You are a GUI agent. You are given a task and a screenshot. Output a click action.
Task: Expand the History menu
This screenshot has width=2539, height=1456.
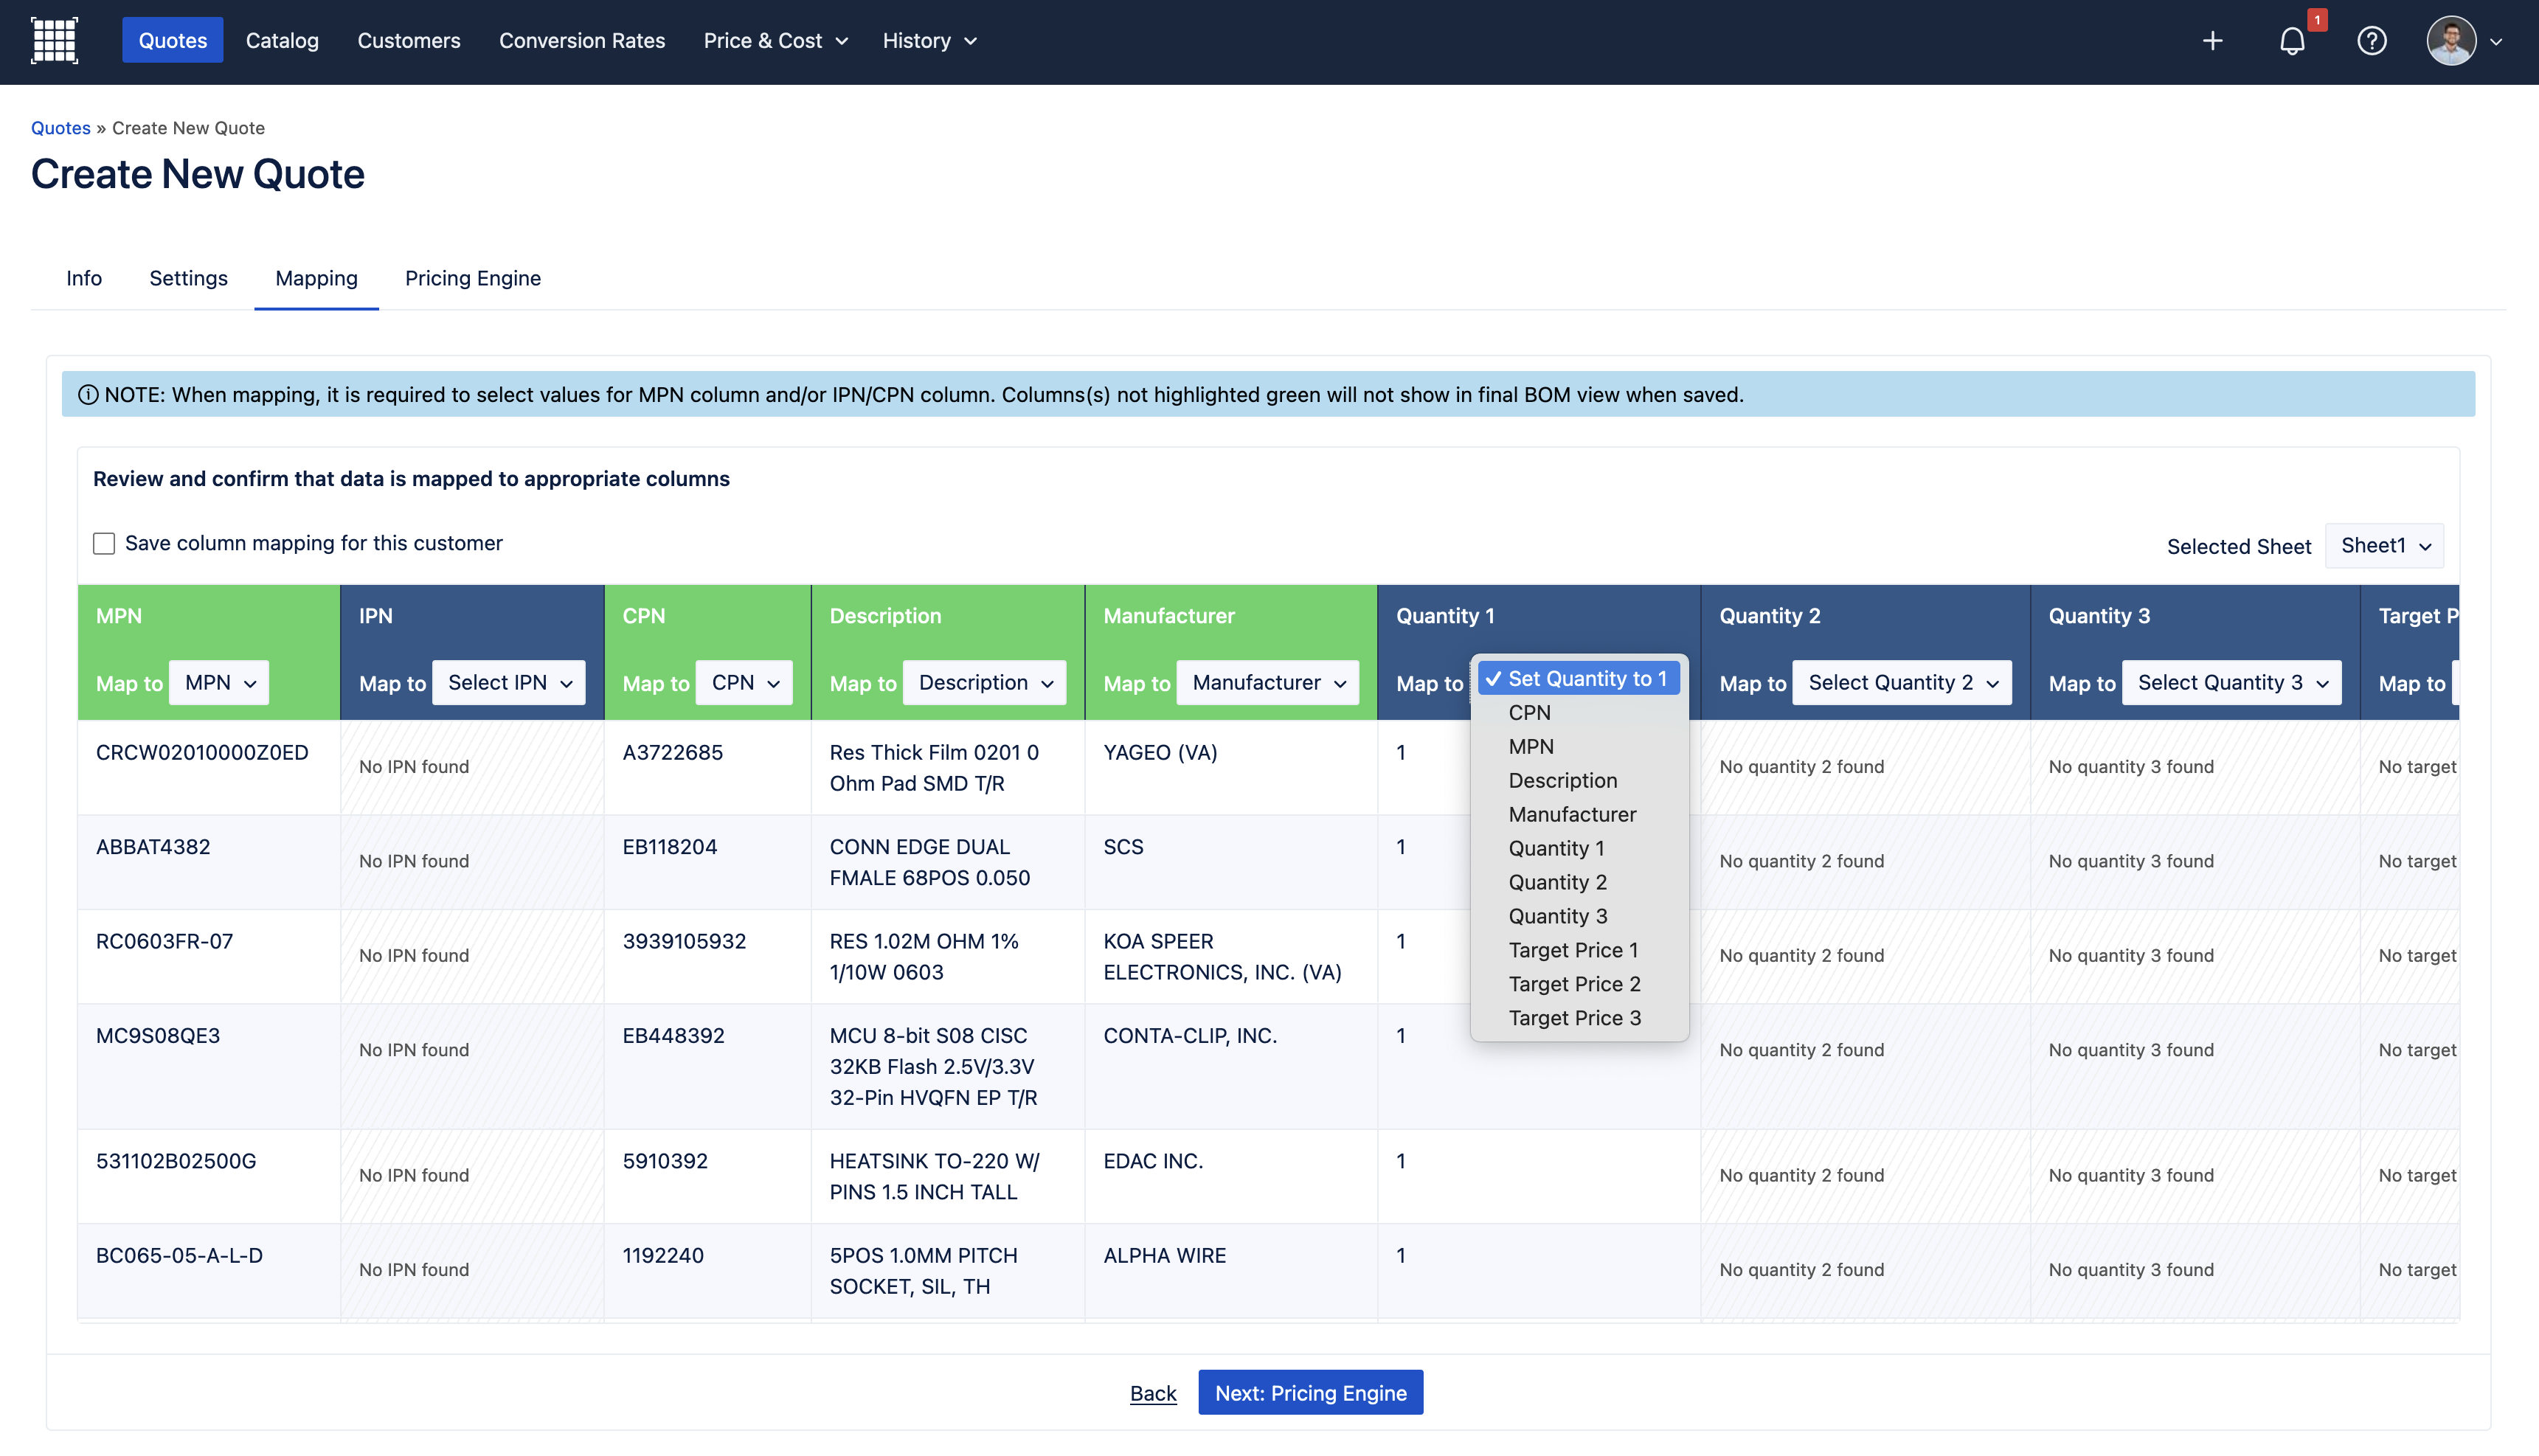tap(929, 41)
